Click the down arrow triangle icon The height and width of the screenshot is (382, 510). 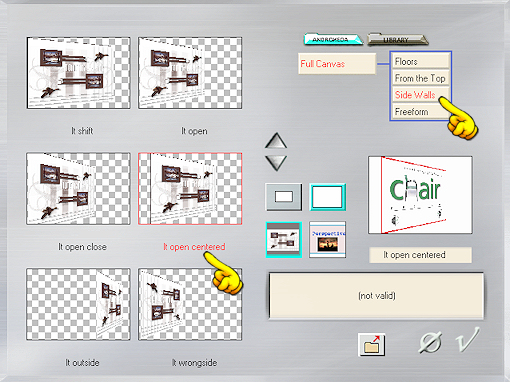coord(276,163)
